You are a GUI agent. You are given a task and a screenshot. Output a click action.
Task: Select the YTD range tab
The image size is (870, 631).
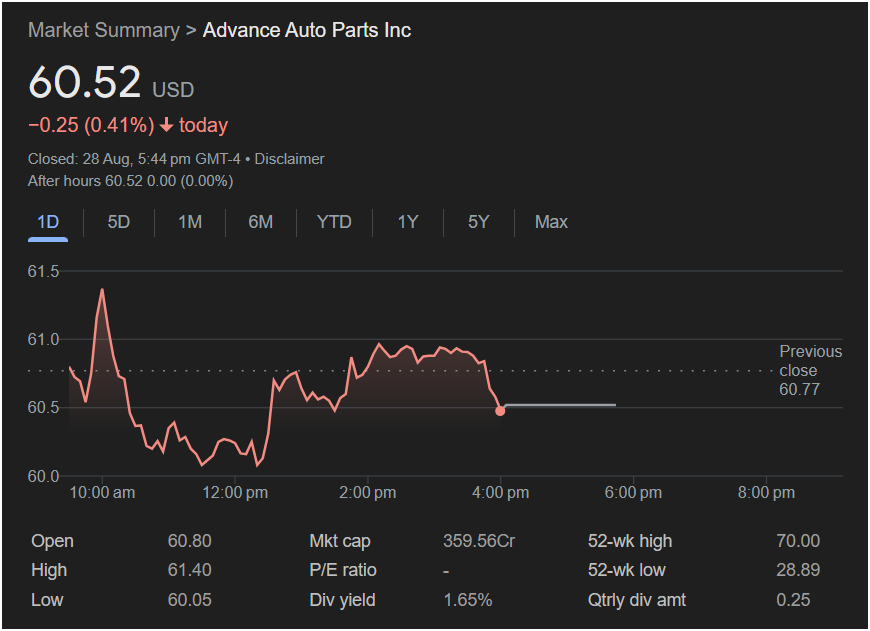click(x=334, y=222)
